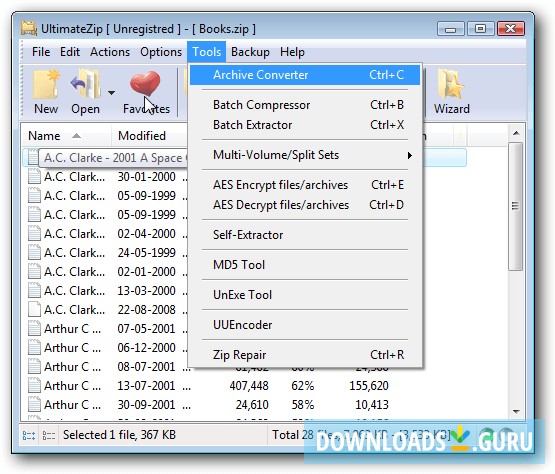Minimize the UltimateZip window
This screenshot has height=474, width=555.
point(450,29)
